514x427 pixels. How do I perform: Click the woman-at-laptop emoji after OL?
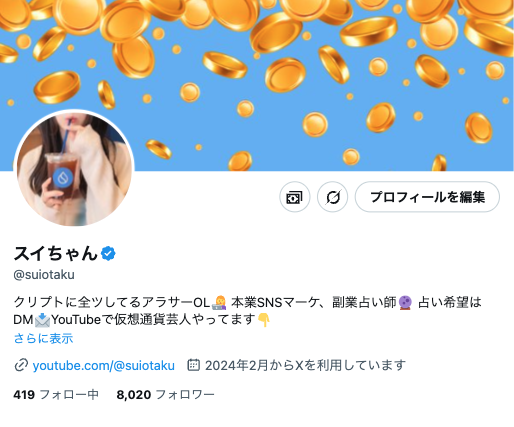(x=219, y=303)
